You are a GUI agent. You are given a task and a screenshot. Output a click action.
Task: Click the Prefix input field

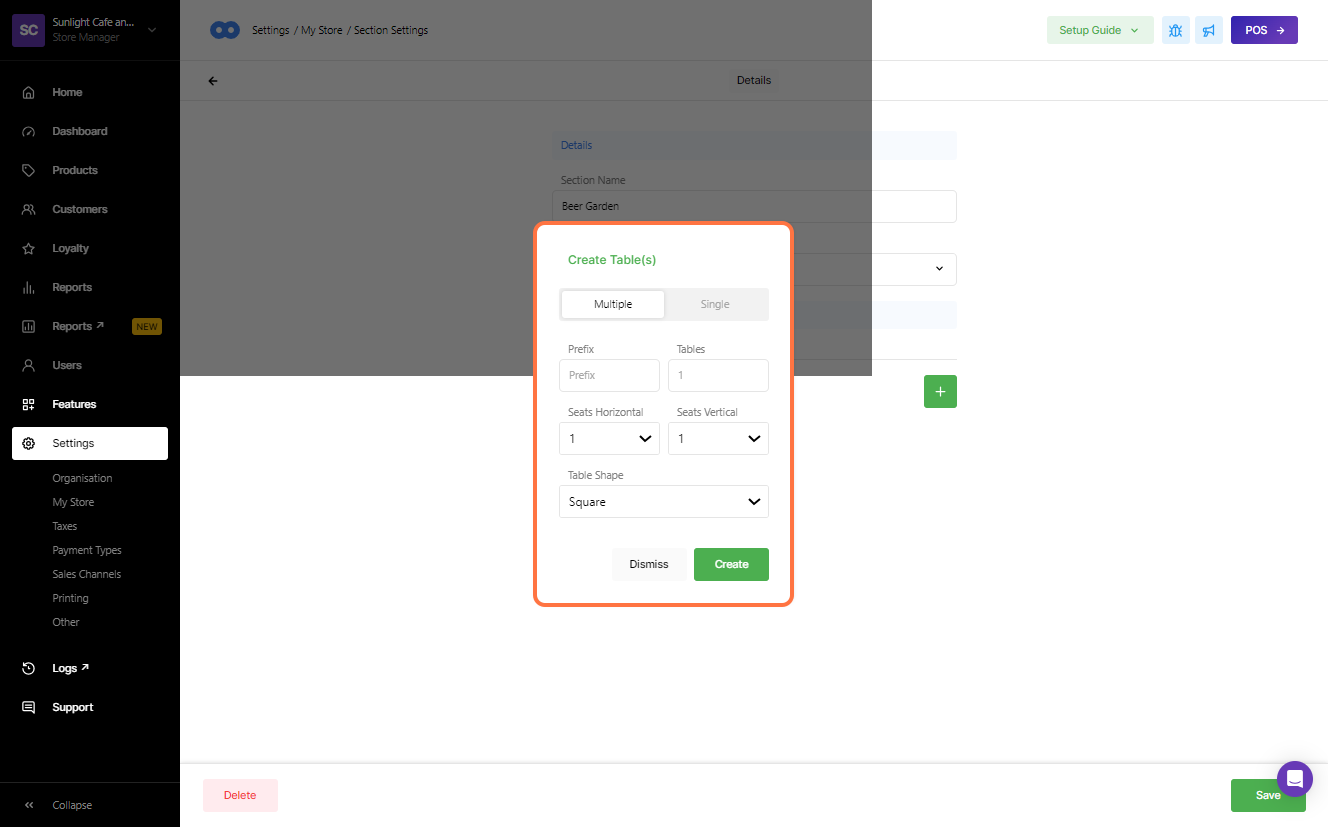tap(609, 375)
